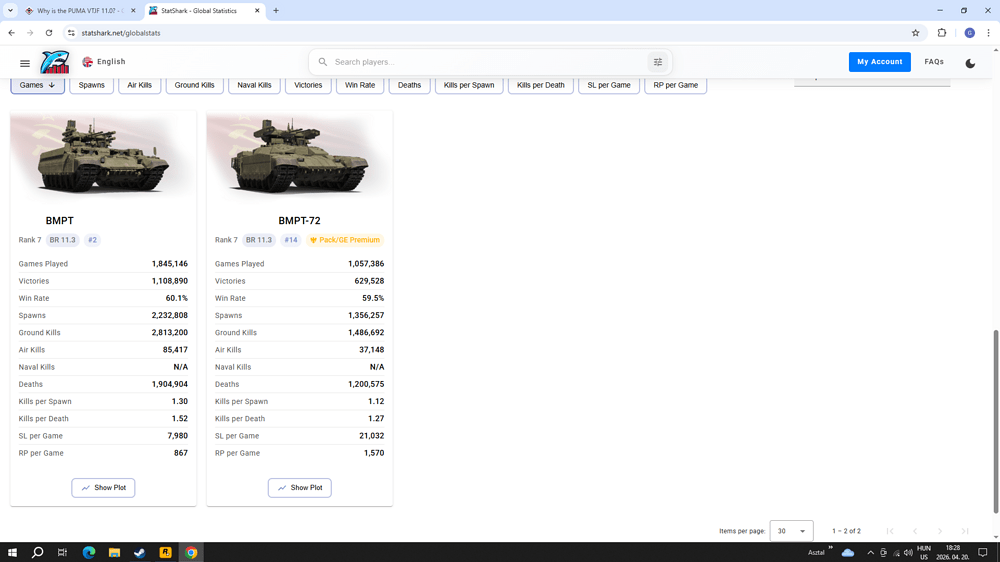
Task: Show plot for the BMPT card
Action: click(x=103, y=487)
